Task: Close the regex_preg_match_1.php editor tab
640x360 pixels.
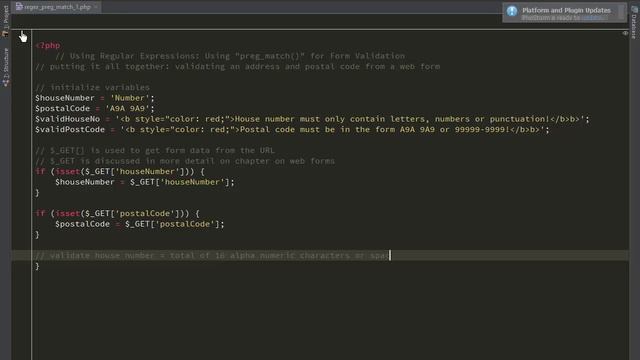Action: tap(96, 7)
